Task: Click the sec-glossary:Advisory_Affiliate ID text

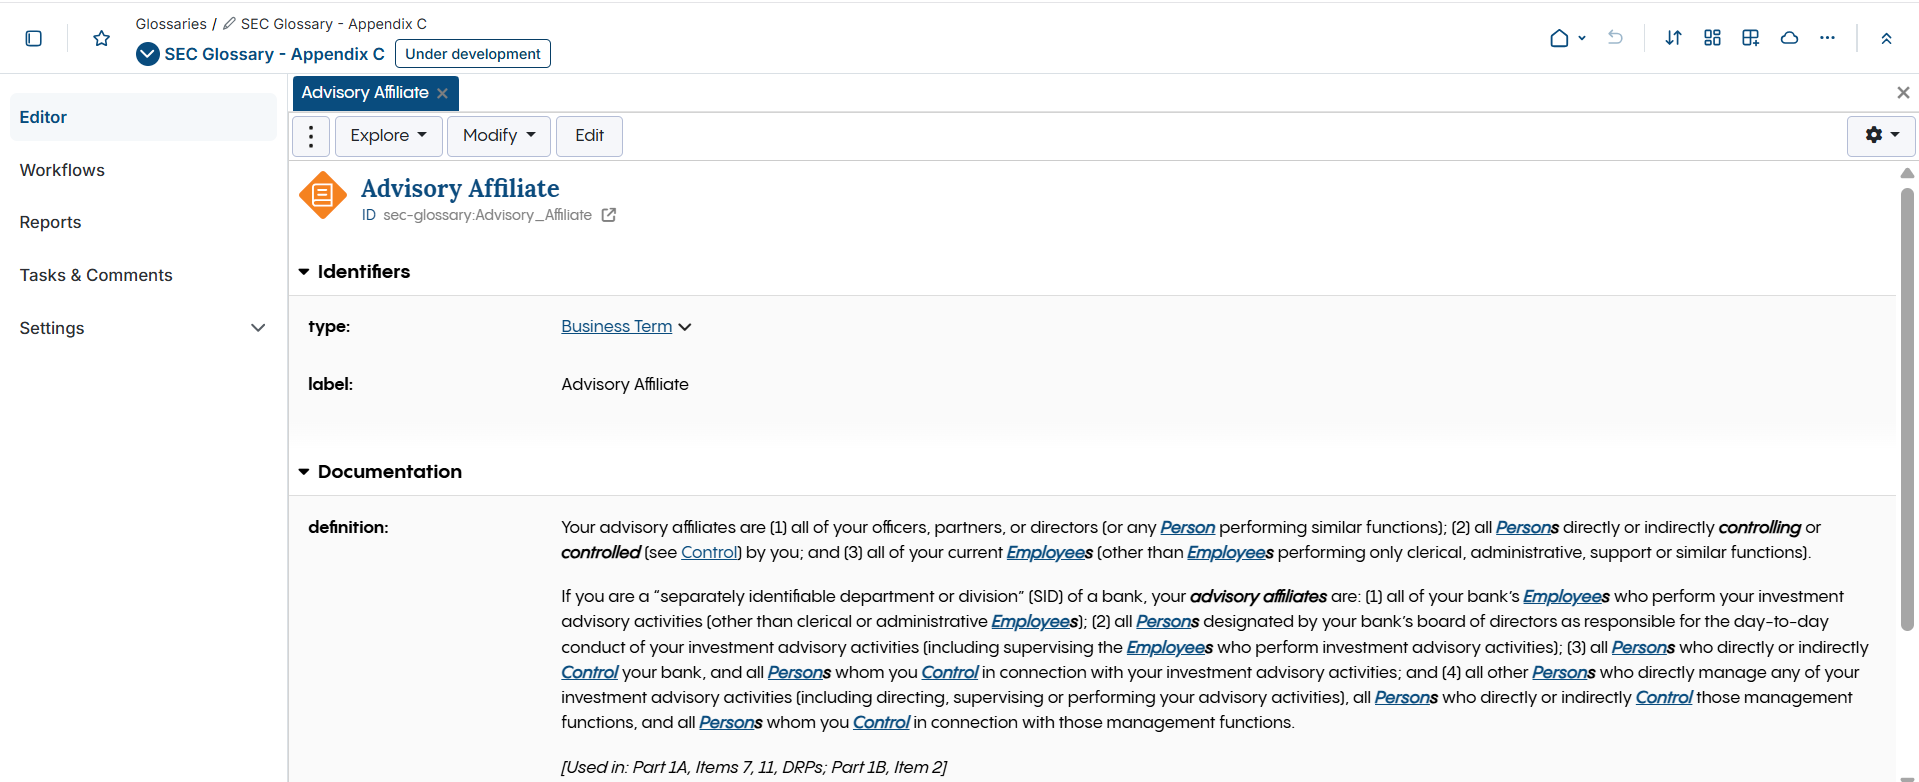Action: [487, 215]
